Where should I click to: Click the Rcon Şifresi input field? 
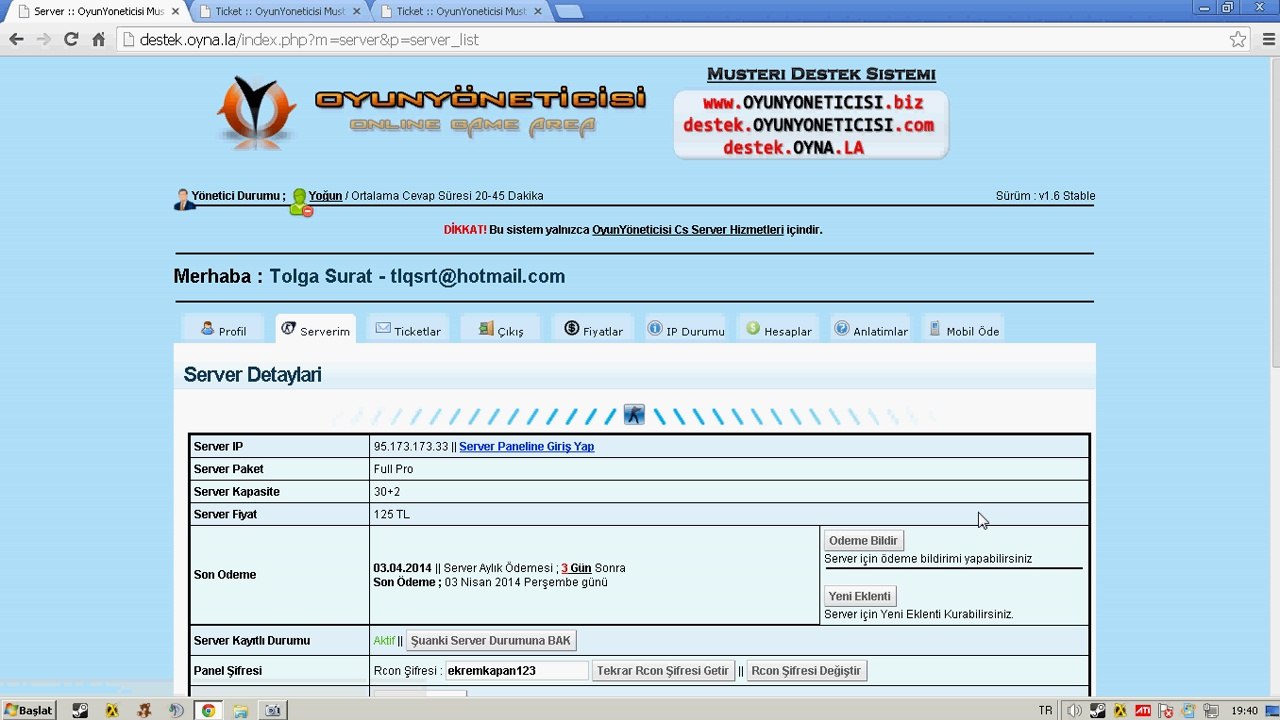(516, 671)
